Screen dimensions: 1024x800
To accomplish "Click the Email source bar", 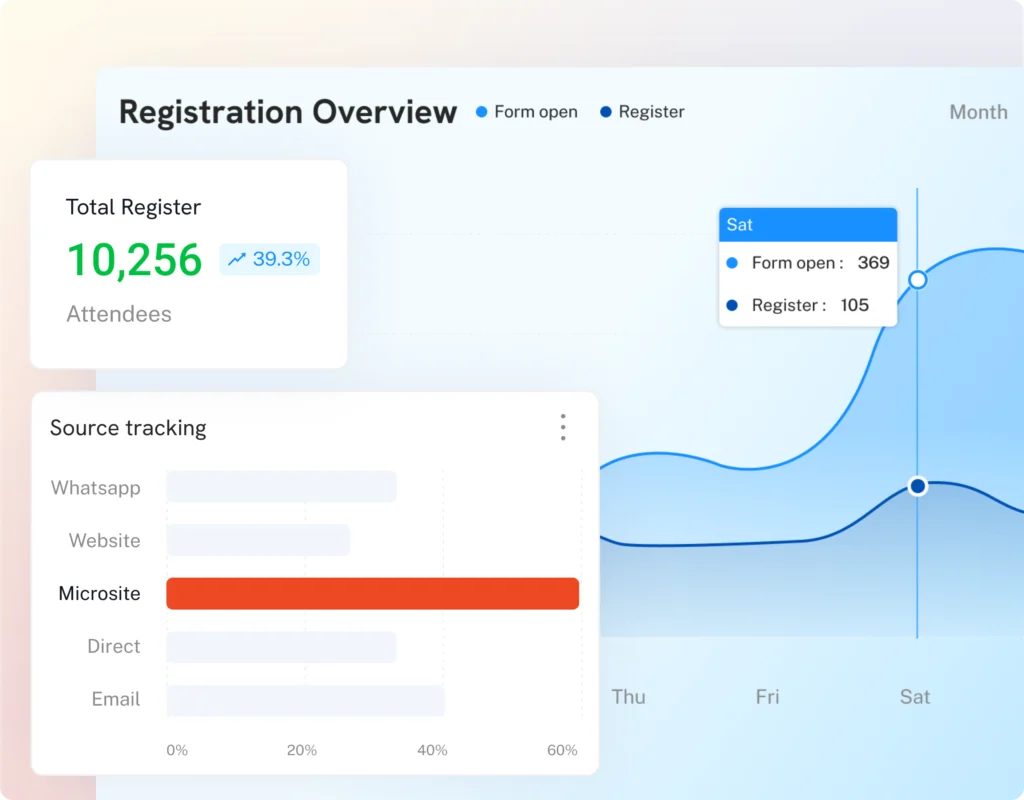I will pyautogui.click(x=306, y=700).
